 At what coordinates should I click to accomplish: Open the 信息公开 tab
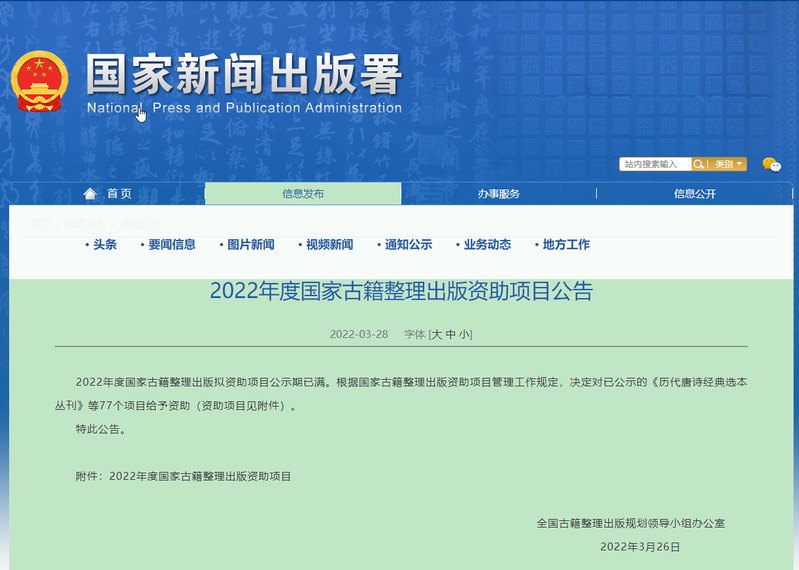694,194
